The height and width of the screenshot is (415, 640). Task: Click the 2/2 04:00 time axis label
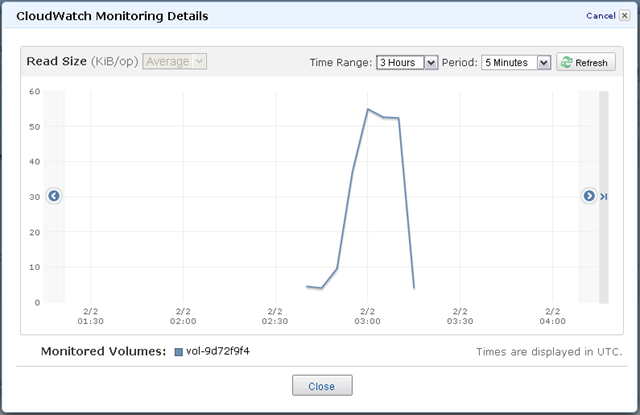tap(551, 316)
